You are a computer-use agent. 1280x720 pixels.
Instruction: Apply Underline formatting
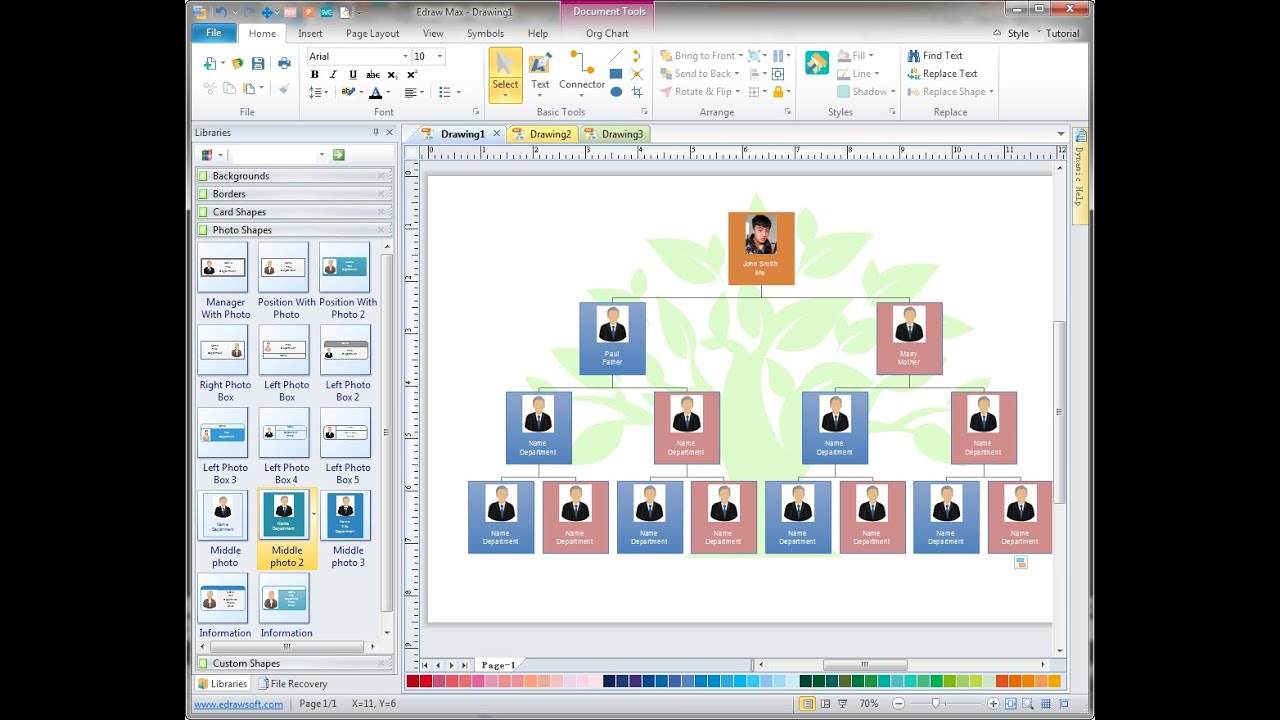tap(353, 74)
